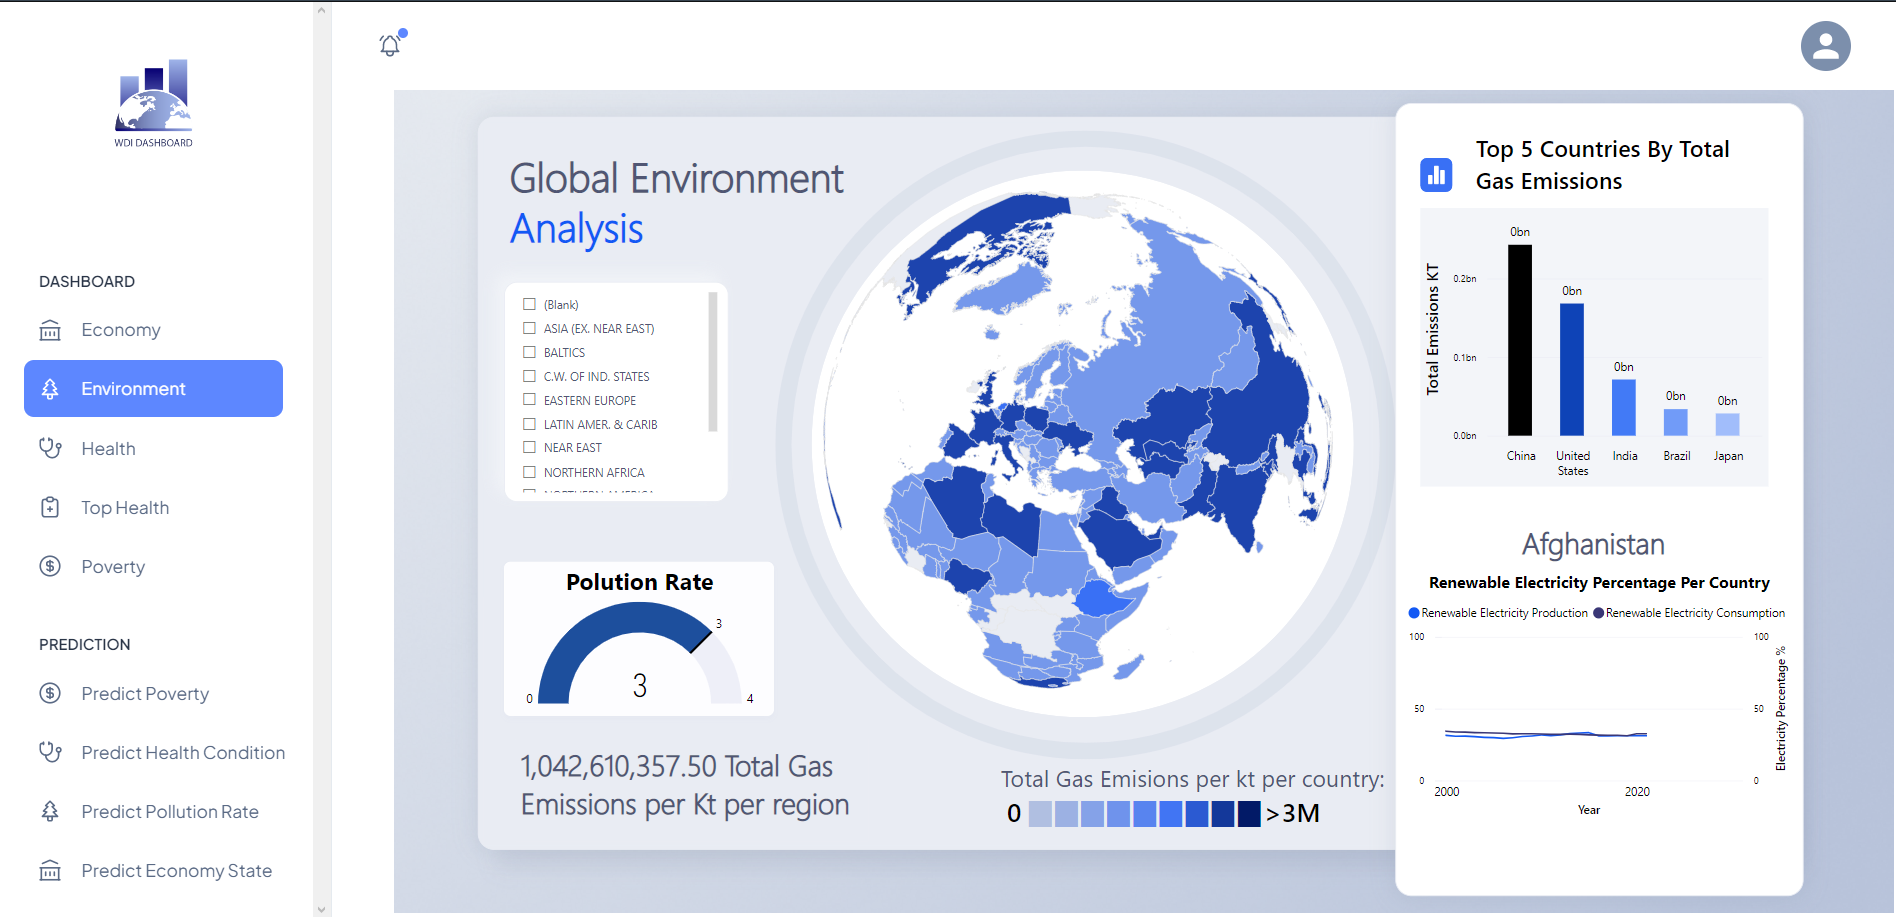Toggle the Renewable Electricity Consumption legend
Screen dimensions: 1896x917
[x=1688, y=612]
